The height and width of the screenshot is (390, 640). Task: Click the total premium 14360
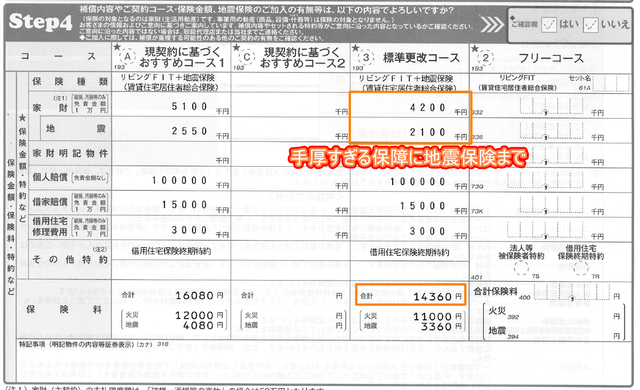pos(433,297)
